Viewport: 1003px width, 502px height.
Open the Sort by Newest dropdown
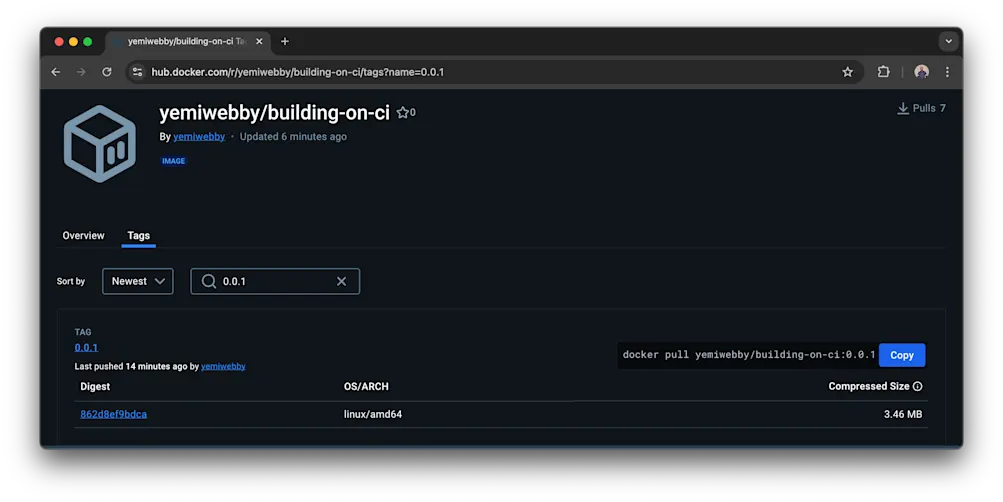(x=138, y=281)
